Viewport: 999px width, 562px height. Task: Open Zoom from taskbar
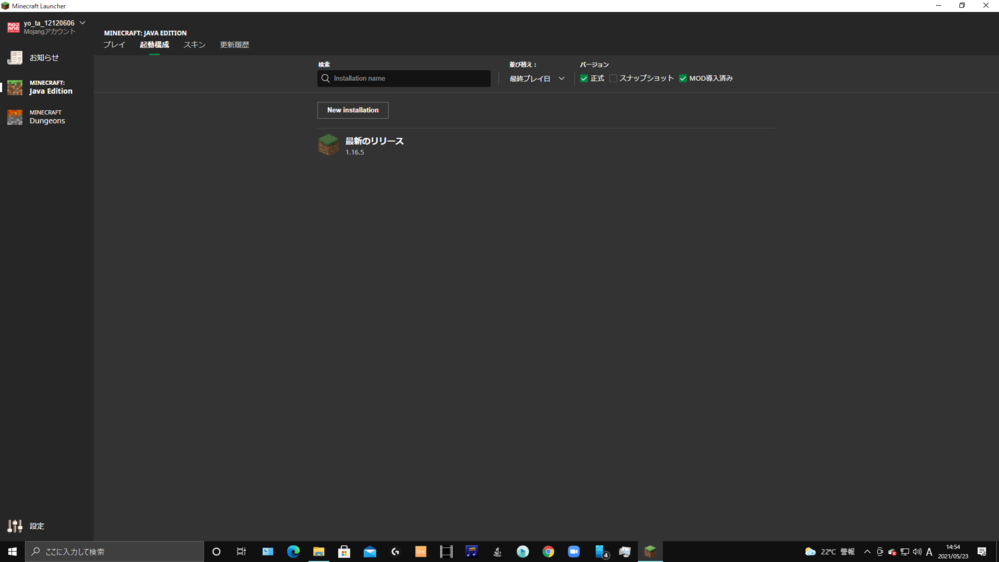(x=573, y=551)
